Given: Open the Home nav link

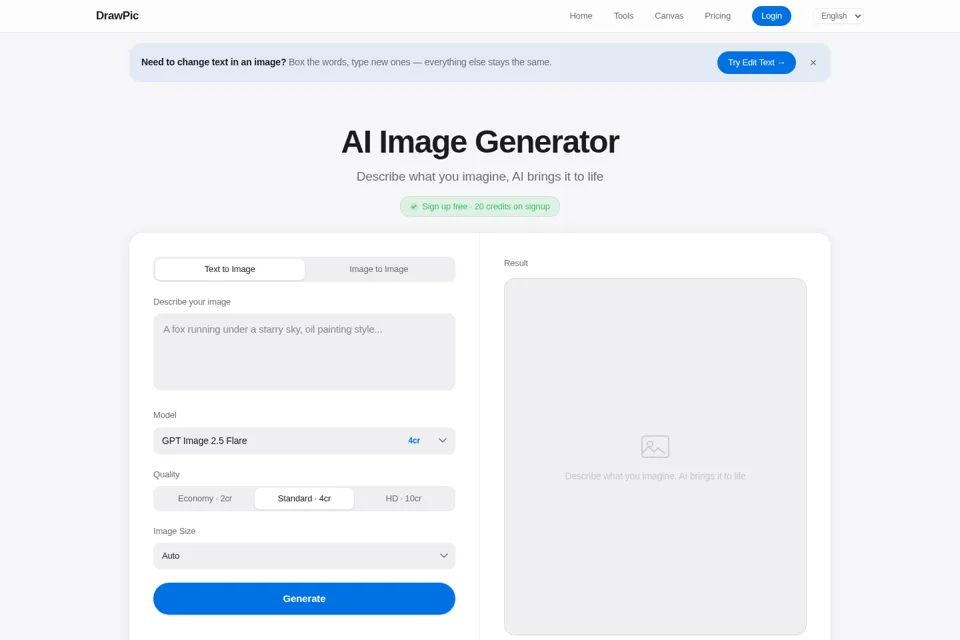Looking at the screenshot, I should click(x=580, y=16).
